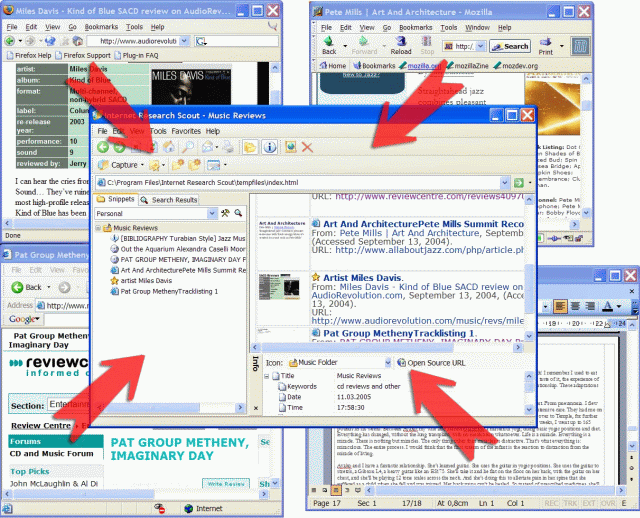Click the horizontal scrollbar under the snippet list

pyautogui.click(x=386, y=348)
